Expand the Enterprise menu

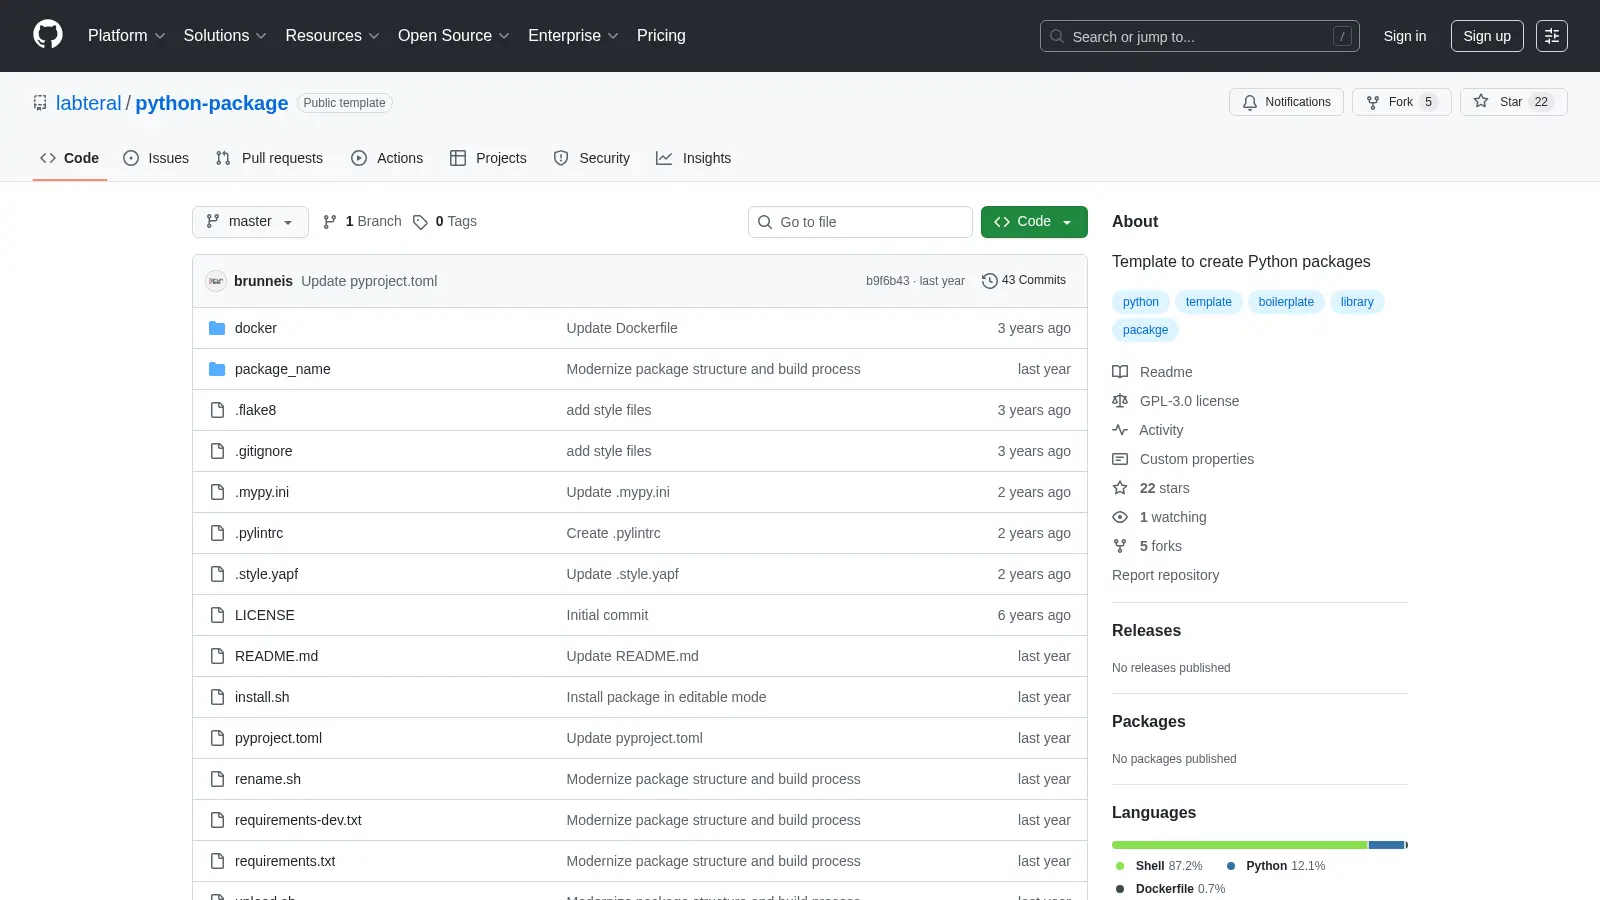[573, 35]
